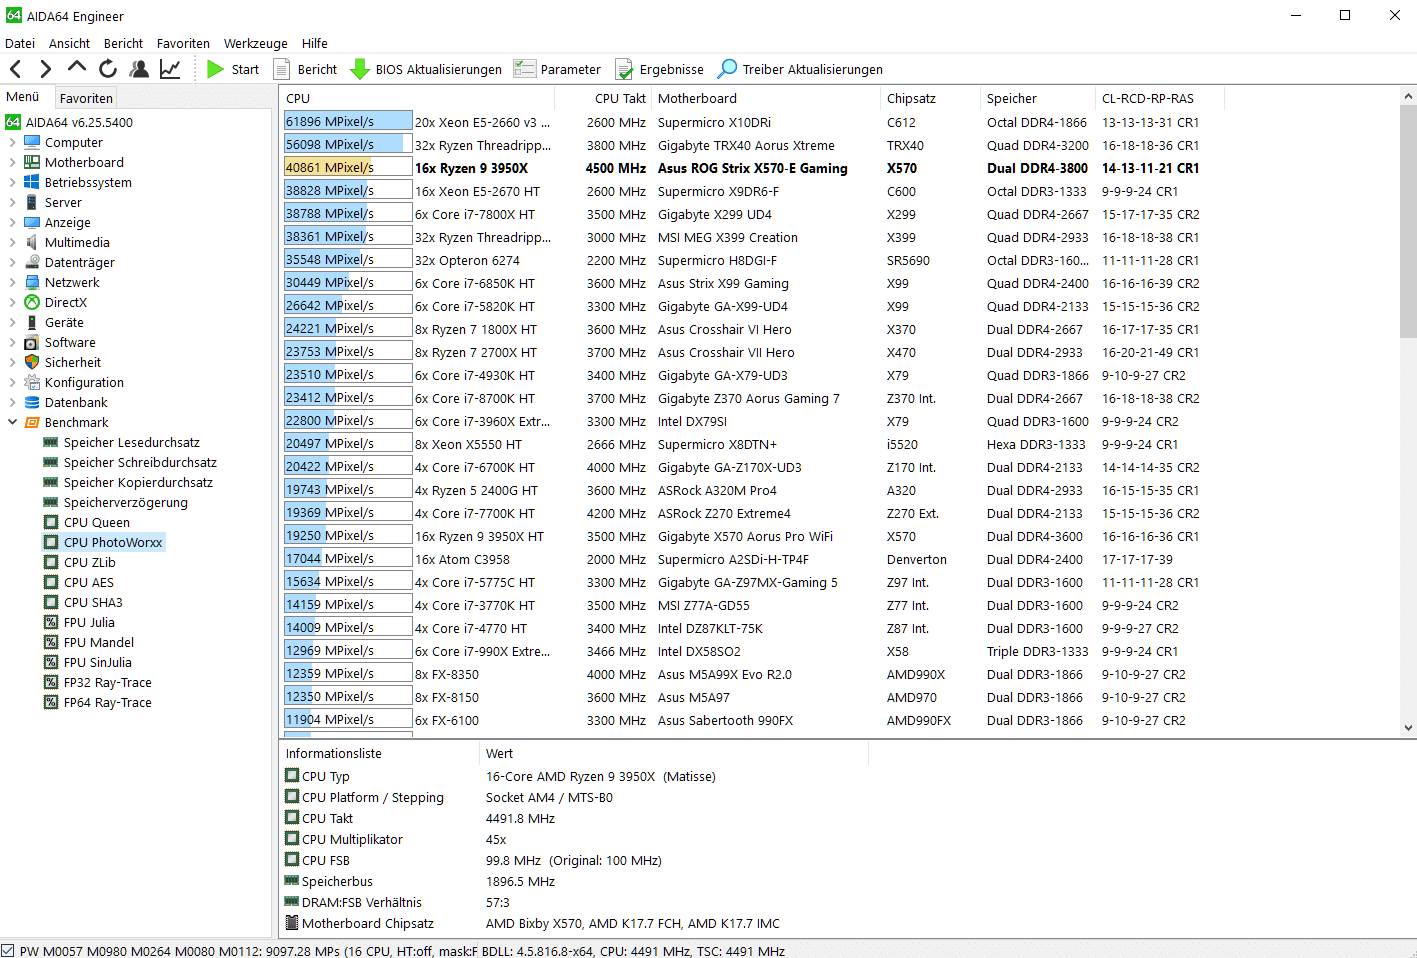Click the 61896 MPixel/s result bar
Image resolution: width=1417 pixels, height=958 pixels.
coord(348,122)
